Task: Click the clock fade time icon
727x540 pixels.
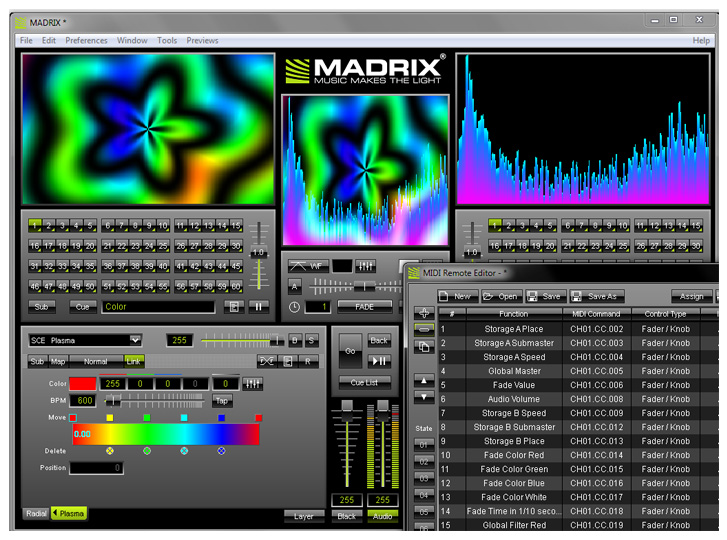Action: pos(294,307)
